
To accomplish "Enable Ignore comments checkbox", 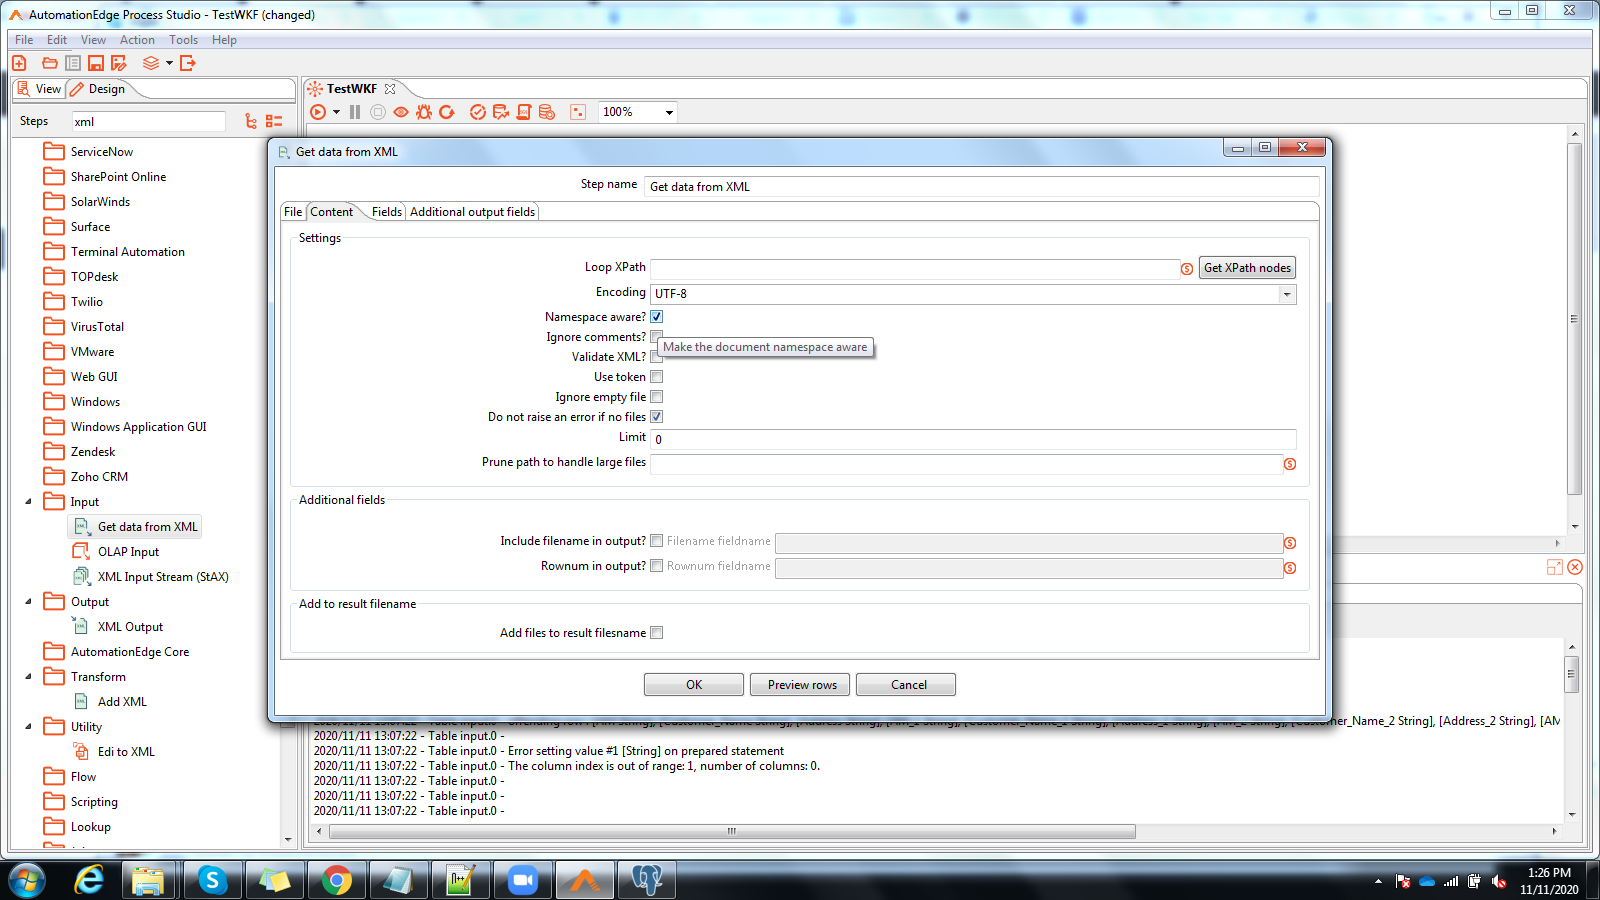I will pyautogui.click(x=656, y=335).
